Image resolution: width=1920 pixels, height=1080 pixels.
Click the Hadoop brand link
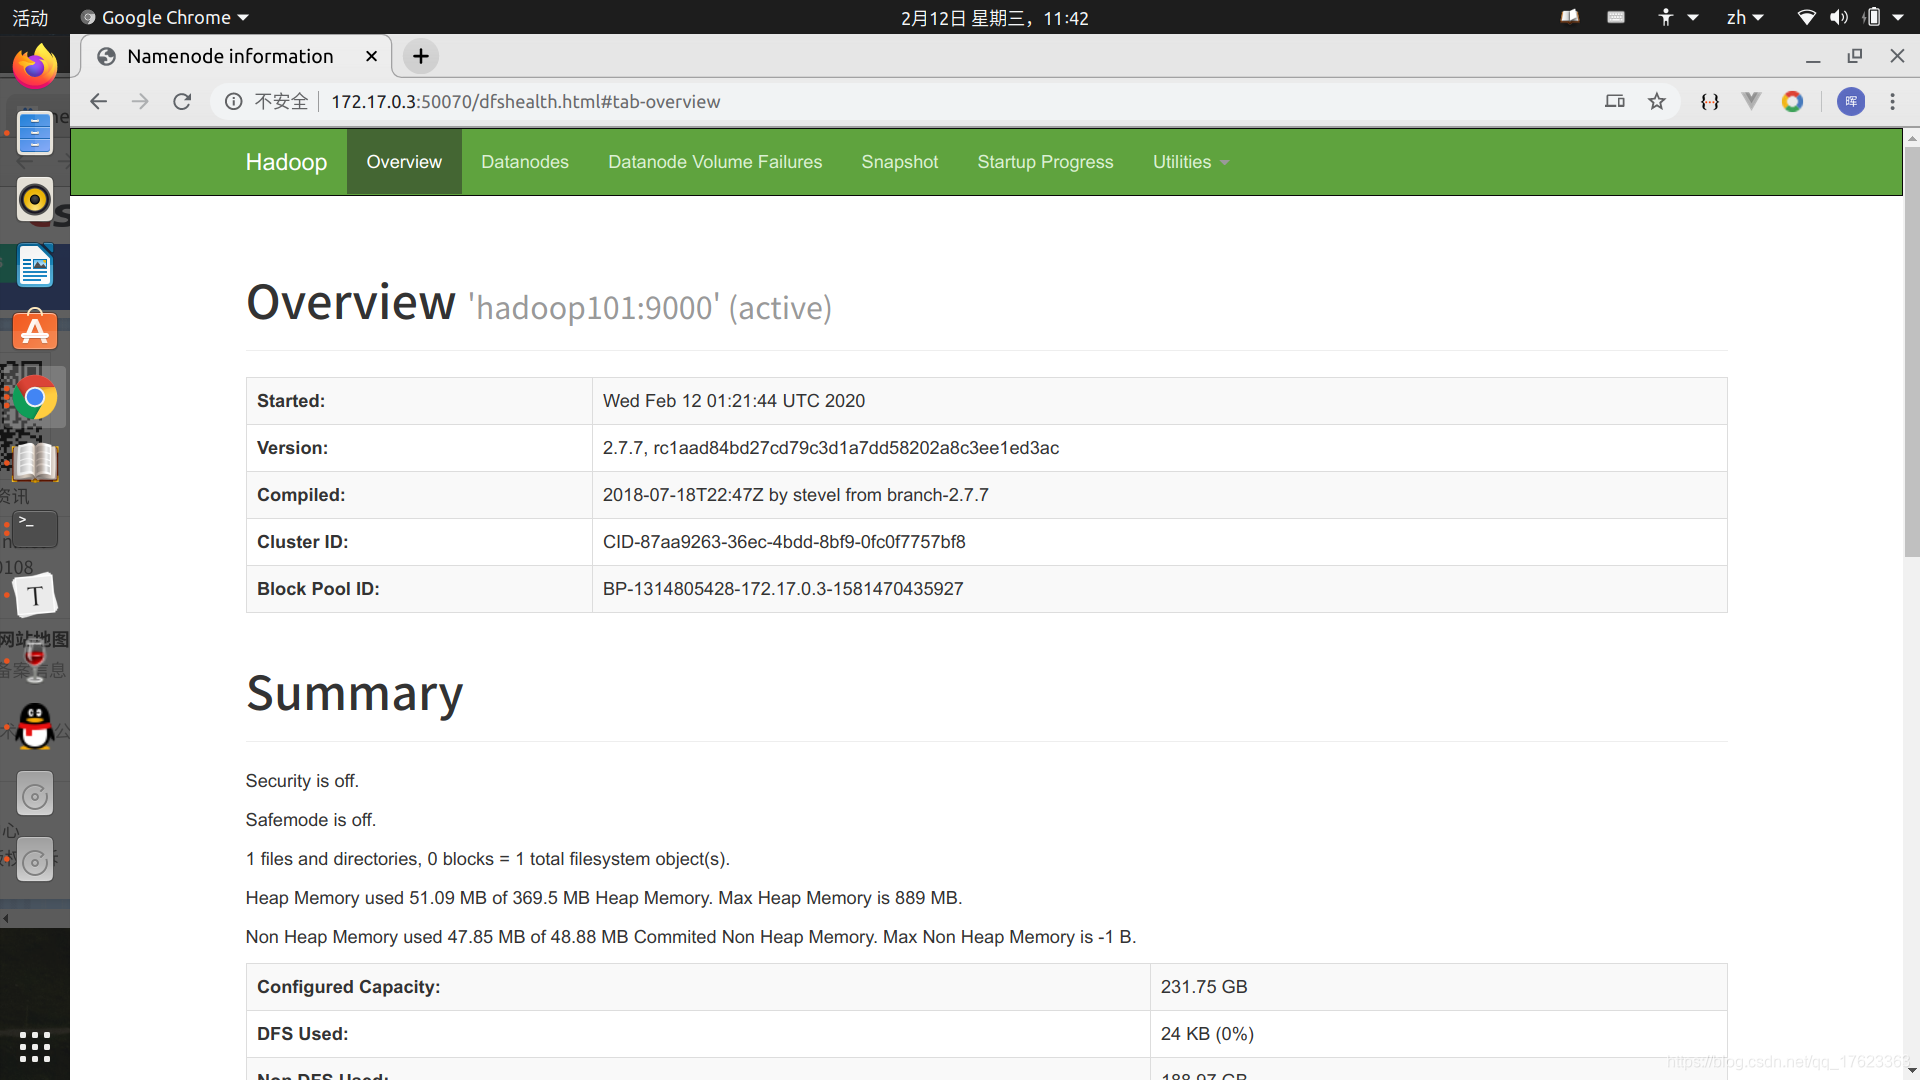[286, 162]
